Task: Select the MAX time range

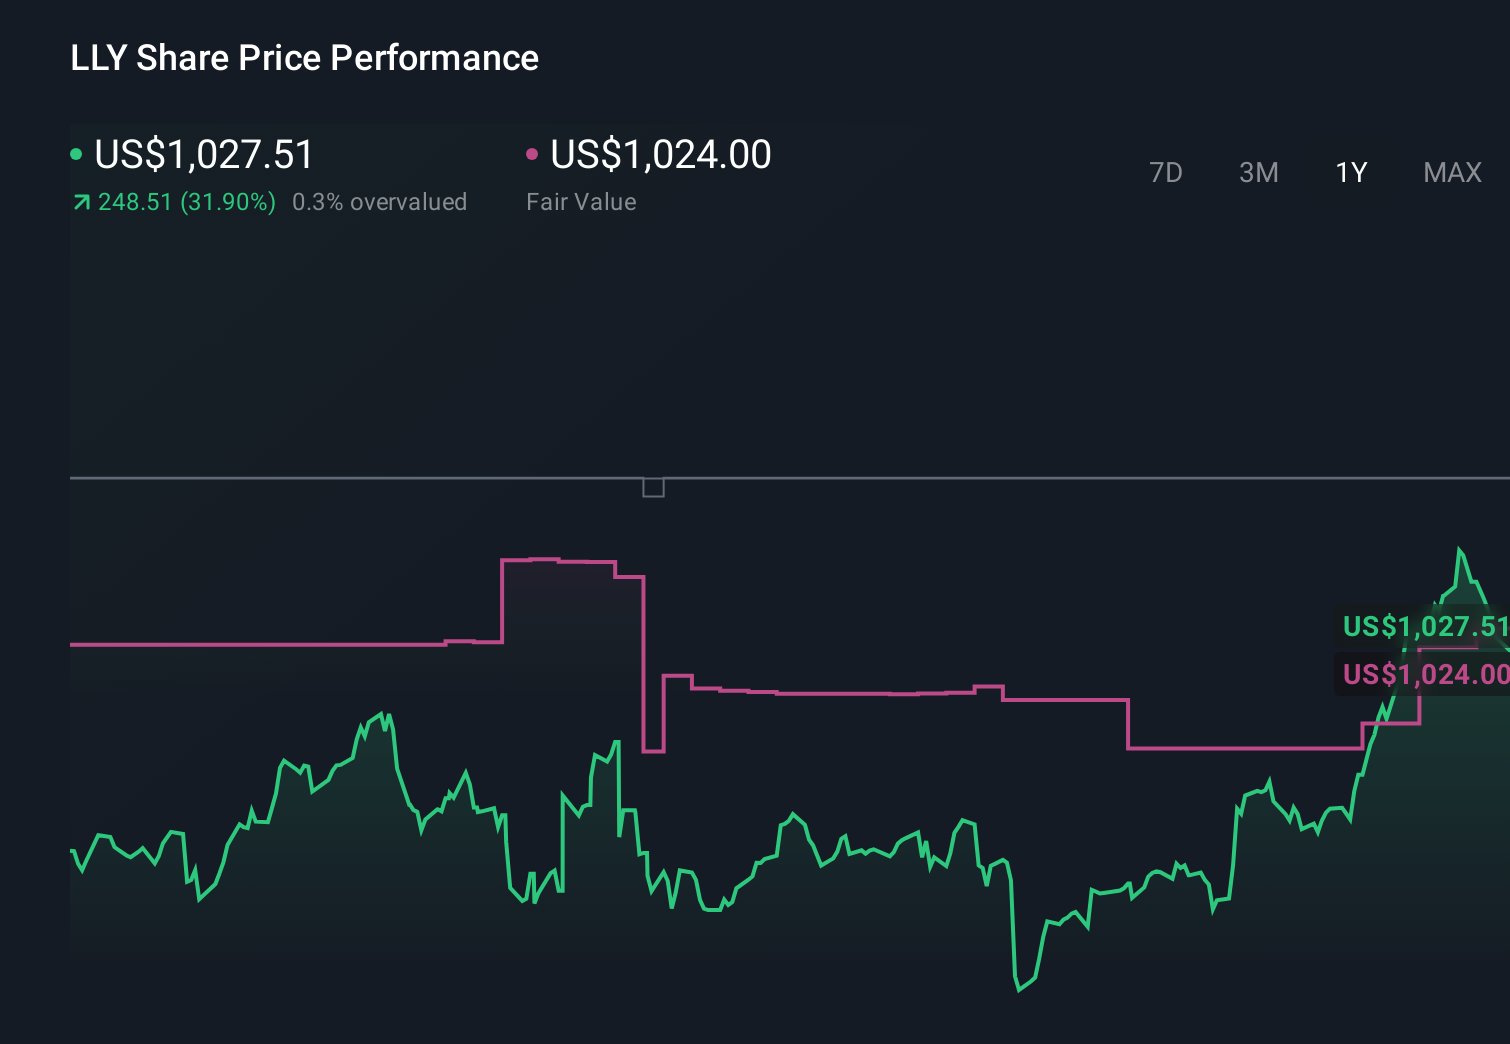Action: [1452, 172]
